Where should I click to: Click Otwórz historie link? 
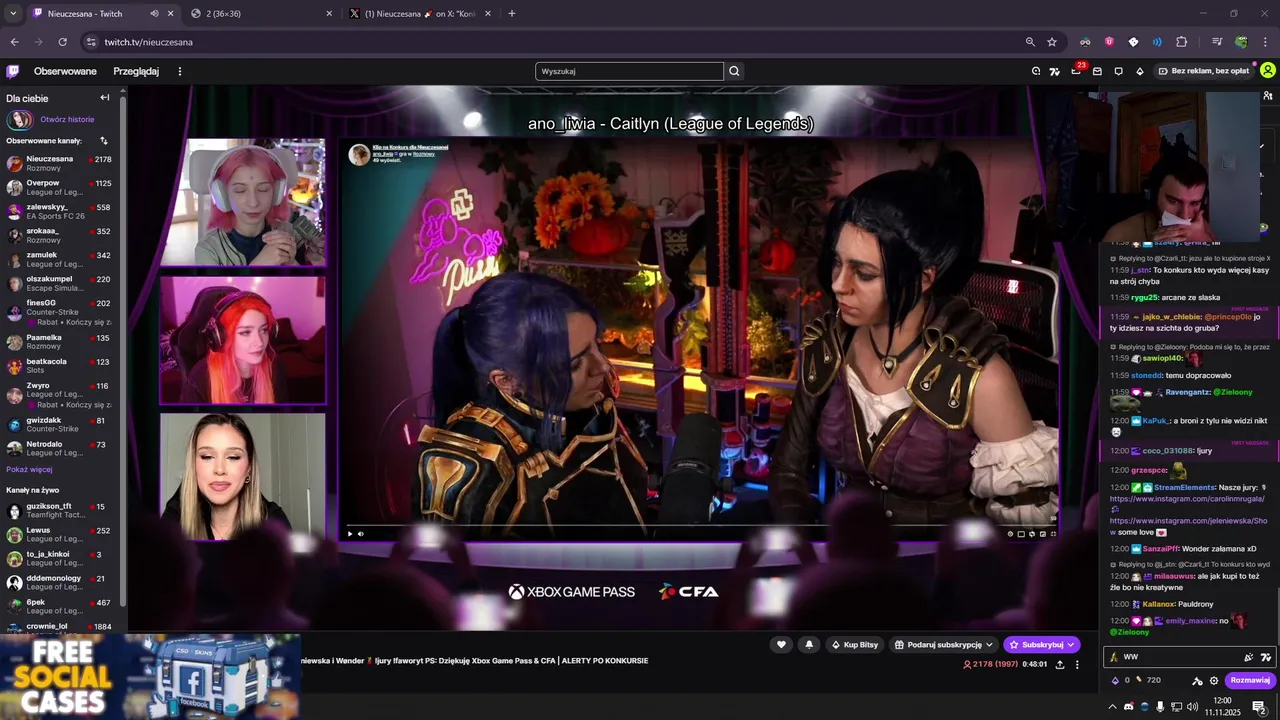click(x=67, y=119)
